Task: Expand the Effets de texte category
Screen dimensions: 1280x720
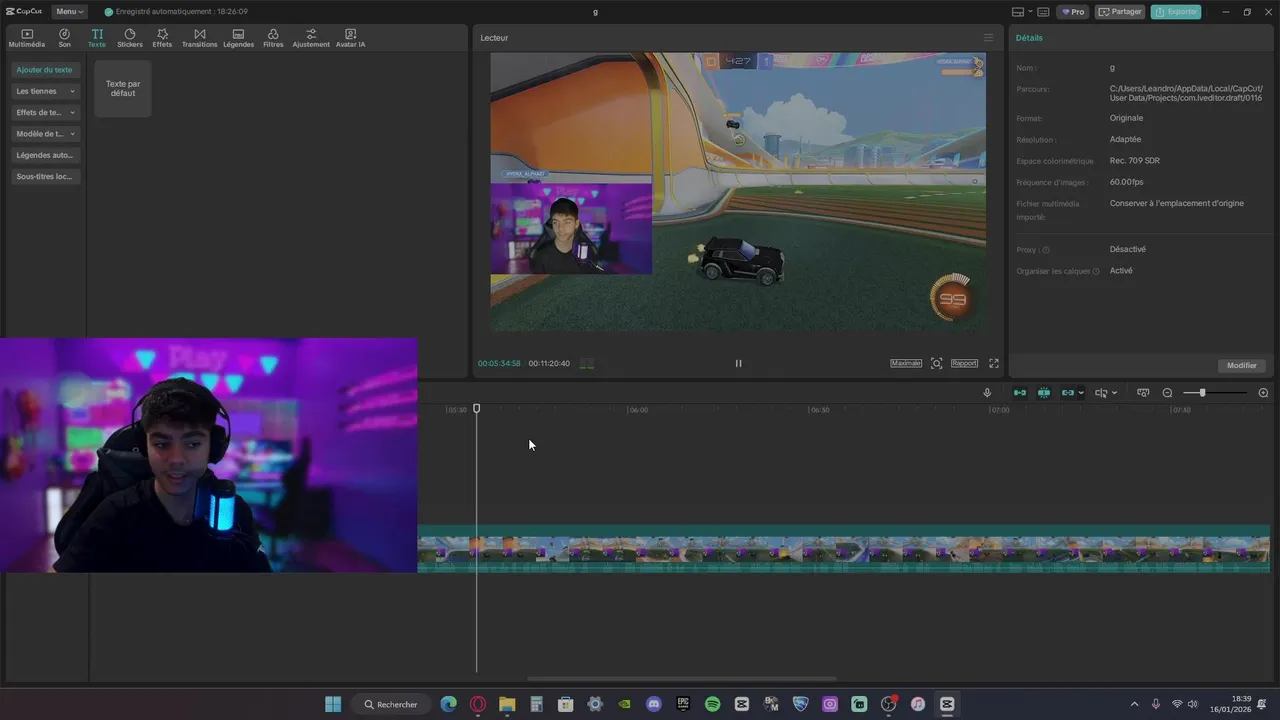Action: click(45, 112)
